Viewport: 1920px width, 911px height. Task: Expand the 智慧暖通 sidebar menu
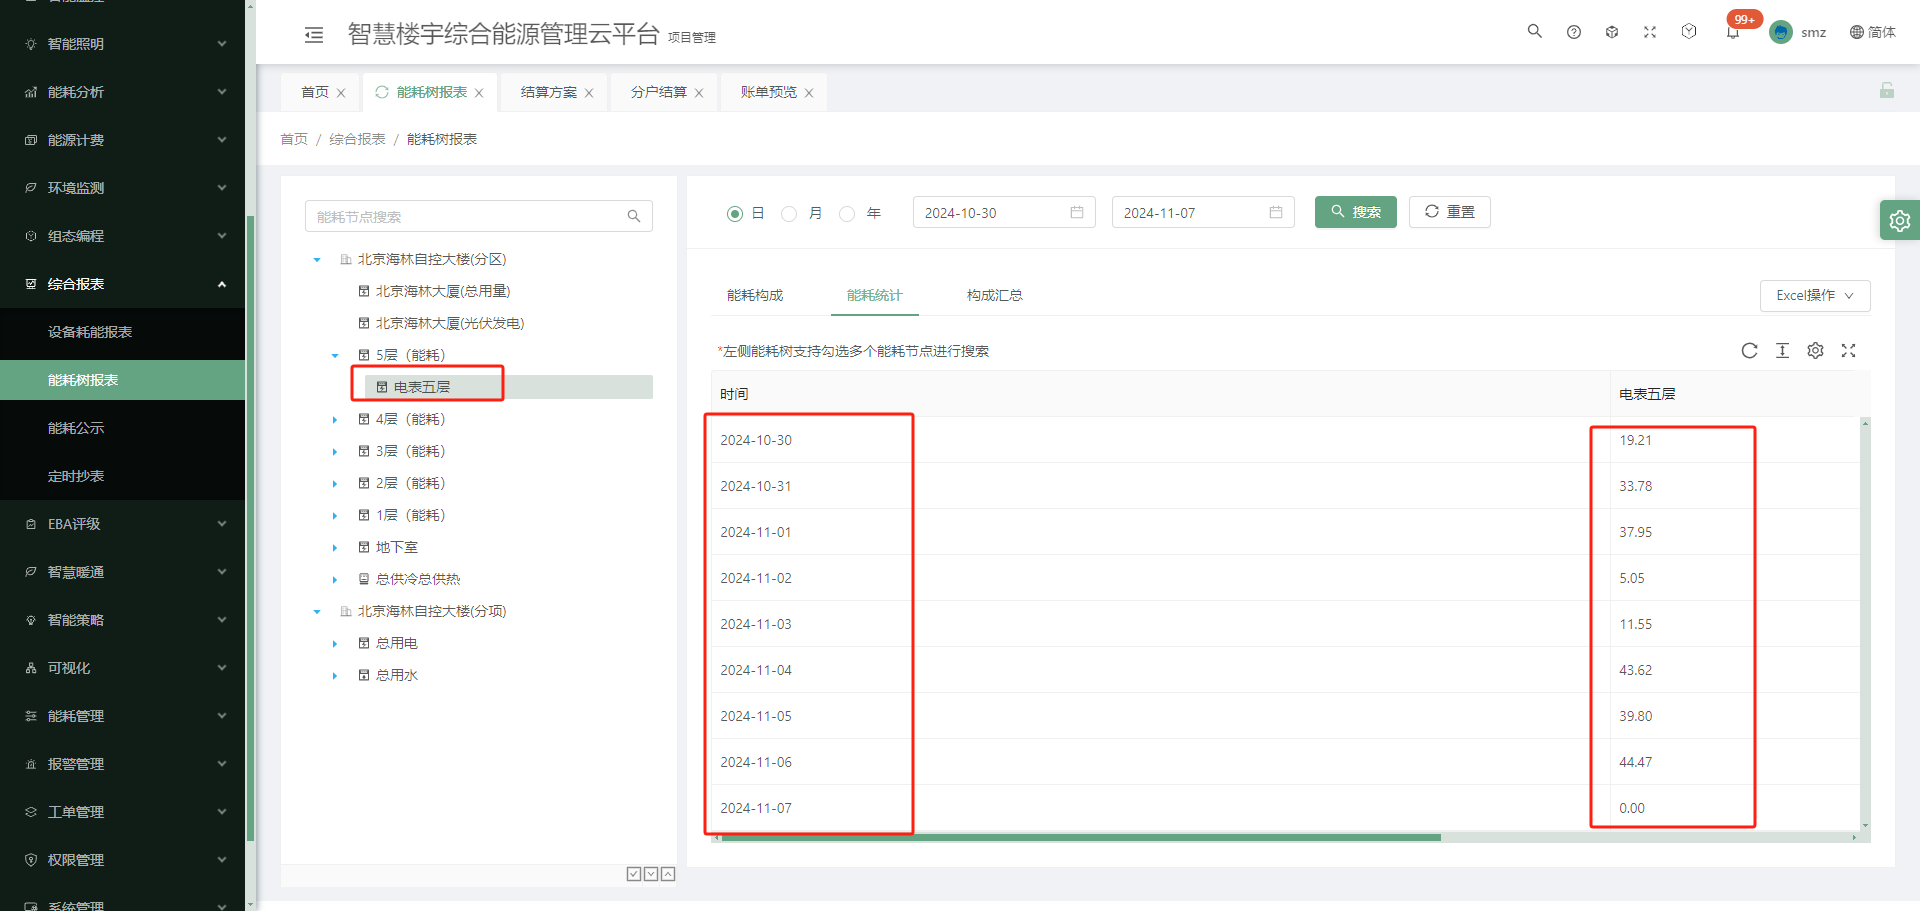(x=122, y=572)
